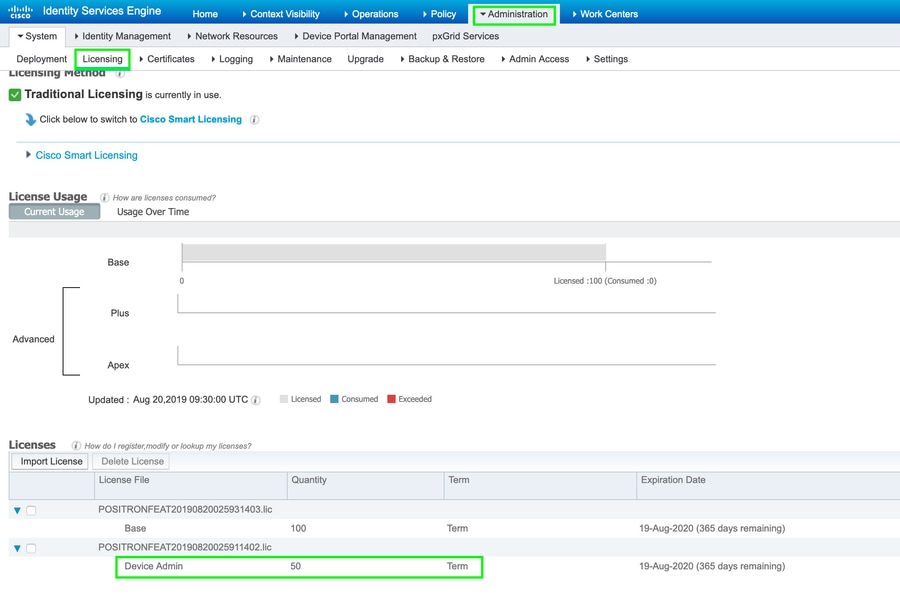Click the Cisco logo icon
Image resolution: width=900 pixels, height=602 pixels.
pyautogui.click(x=20, y=11)
